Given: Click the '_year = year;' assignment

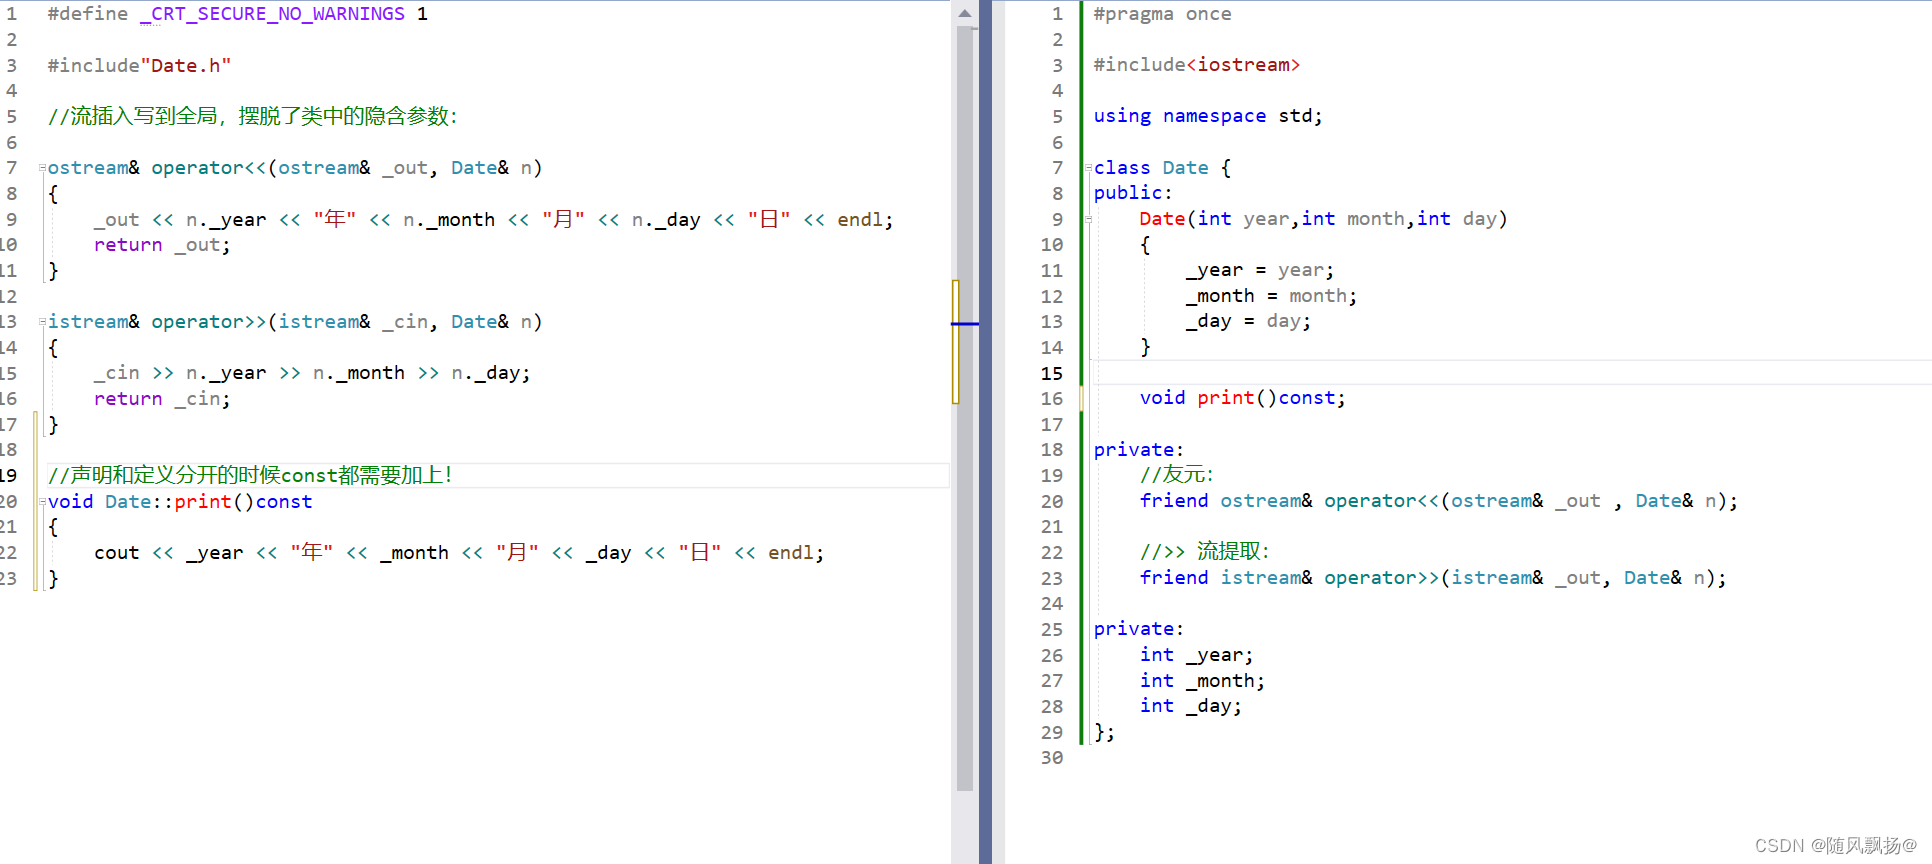Looking at the screenshot, I should (1260, 270).
